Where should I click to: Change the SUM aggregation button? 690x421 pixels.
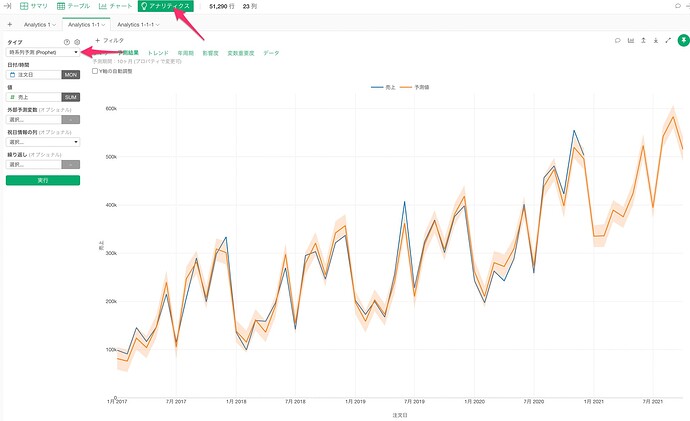[71, 97]
